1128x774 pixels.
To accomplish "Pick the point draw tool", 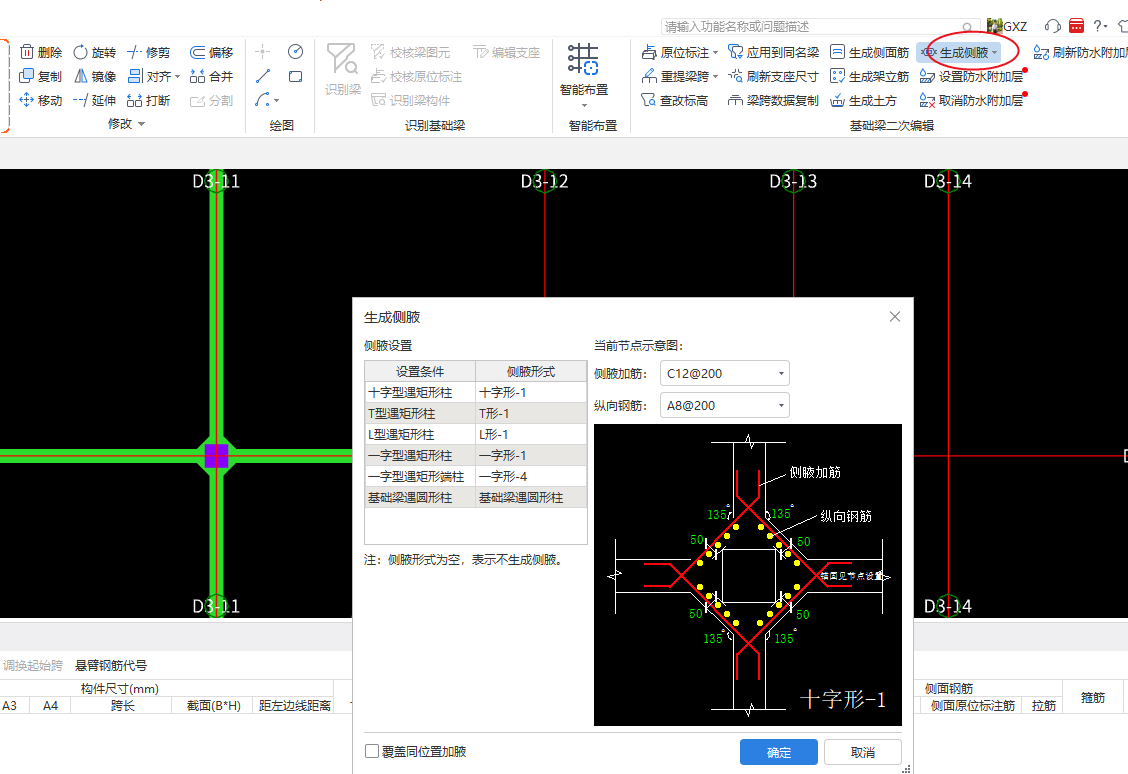I will point(263,52).
